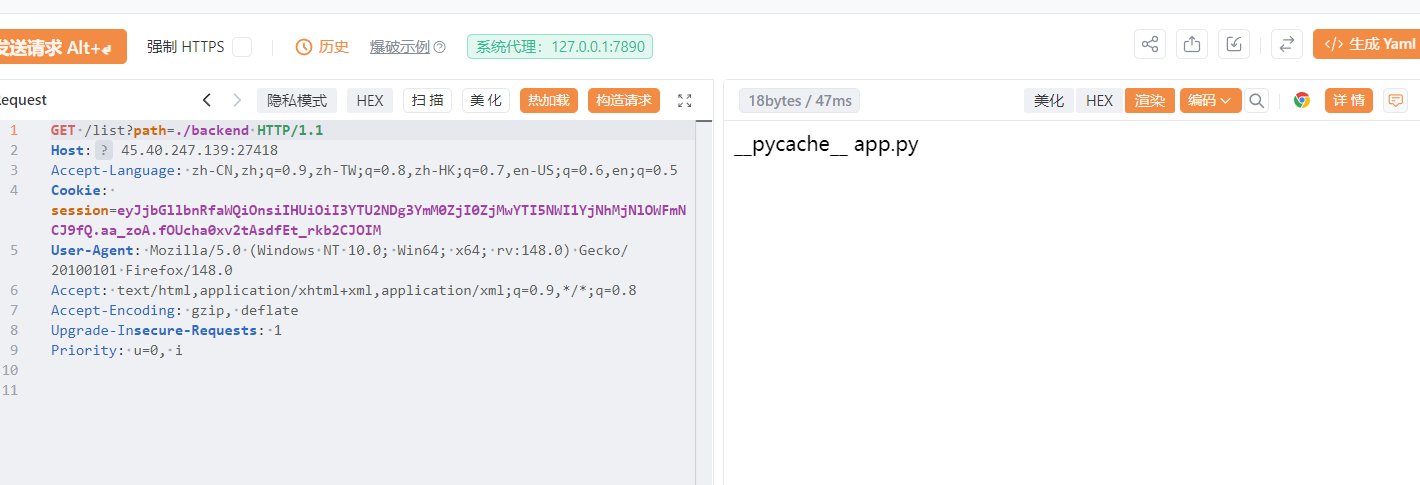Image resolution: width=1420 pixels, height=485 pixels.
Task: Enable the 强制 HTTPS checkbox
Action: [242, 47]
